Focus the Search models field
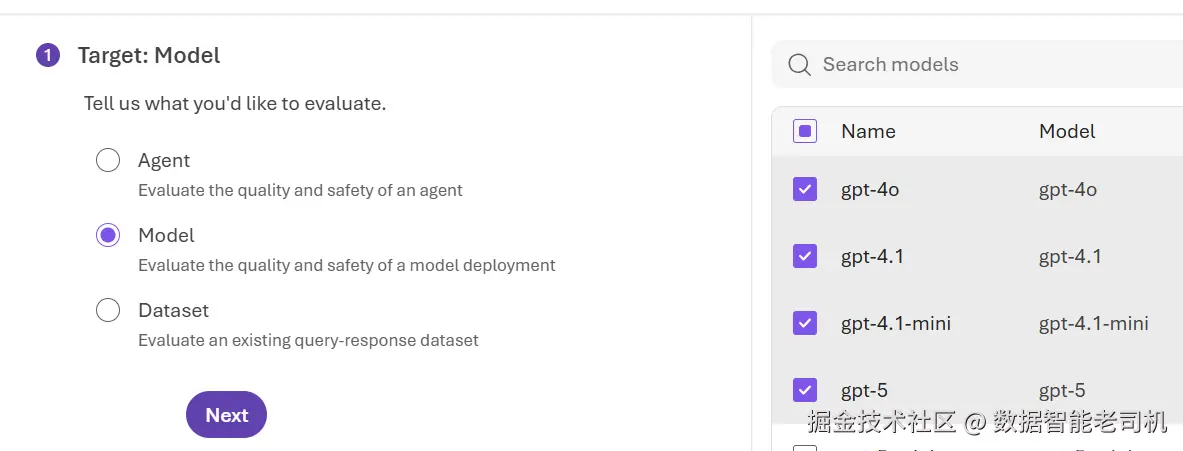Image resolution: width=1183 pixels, height=451 pixels. pyautogui.click(x=977, y=64)
